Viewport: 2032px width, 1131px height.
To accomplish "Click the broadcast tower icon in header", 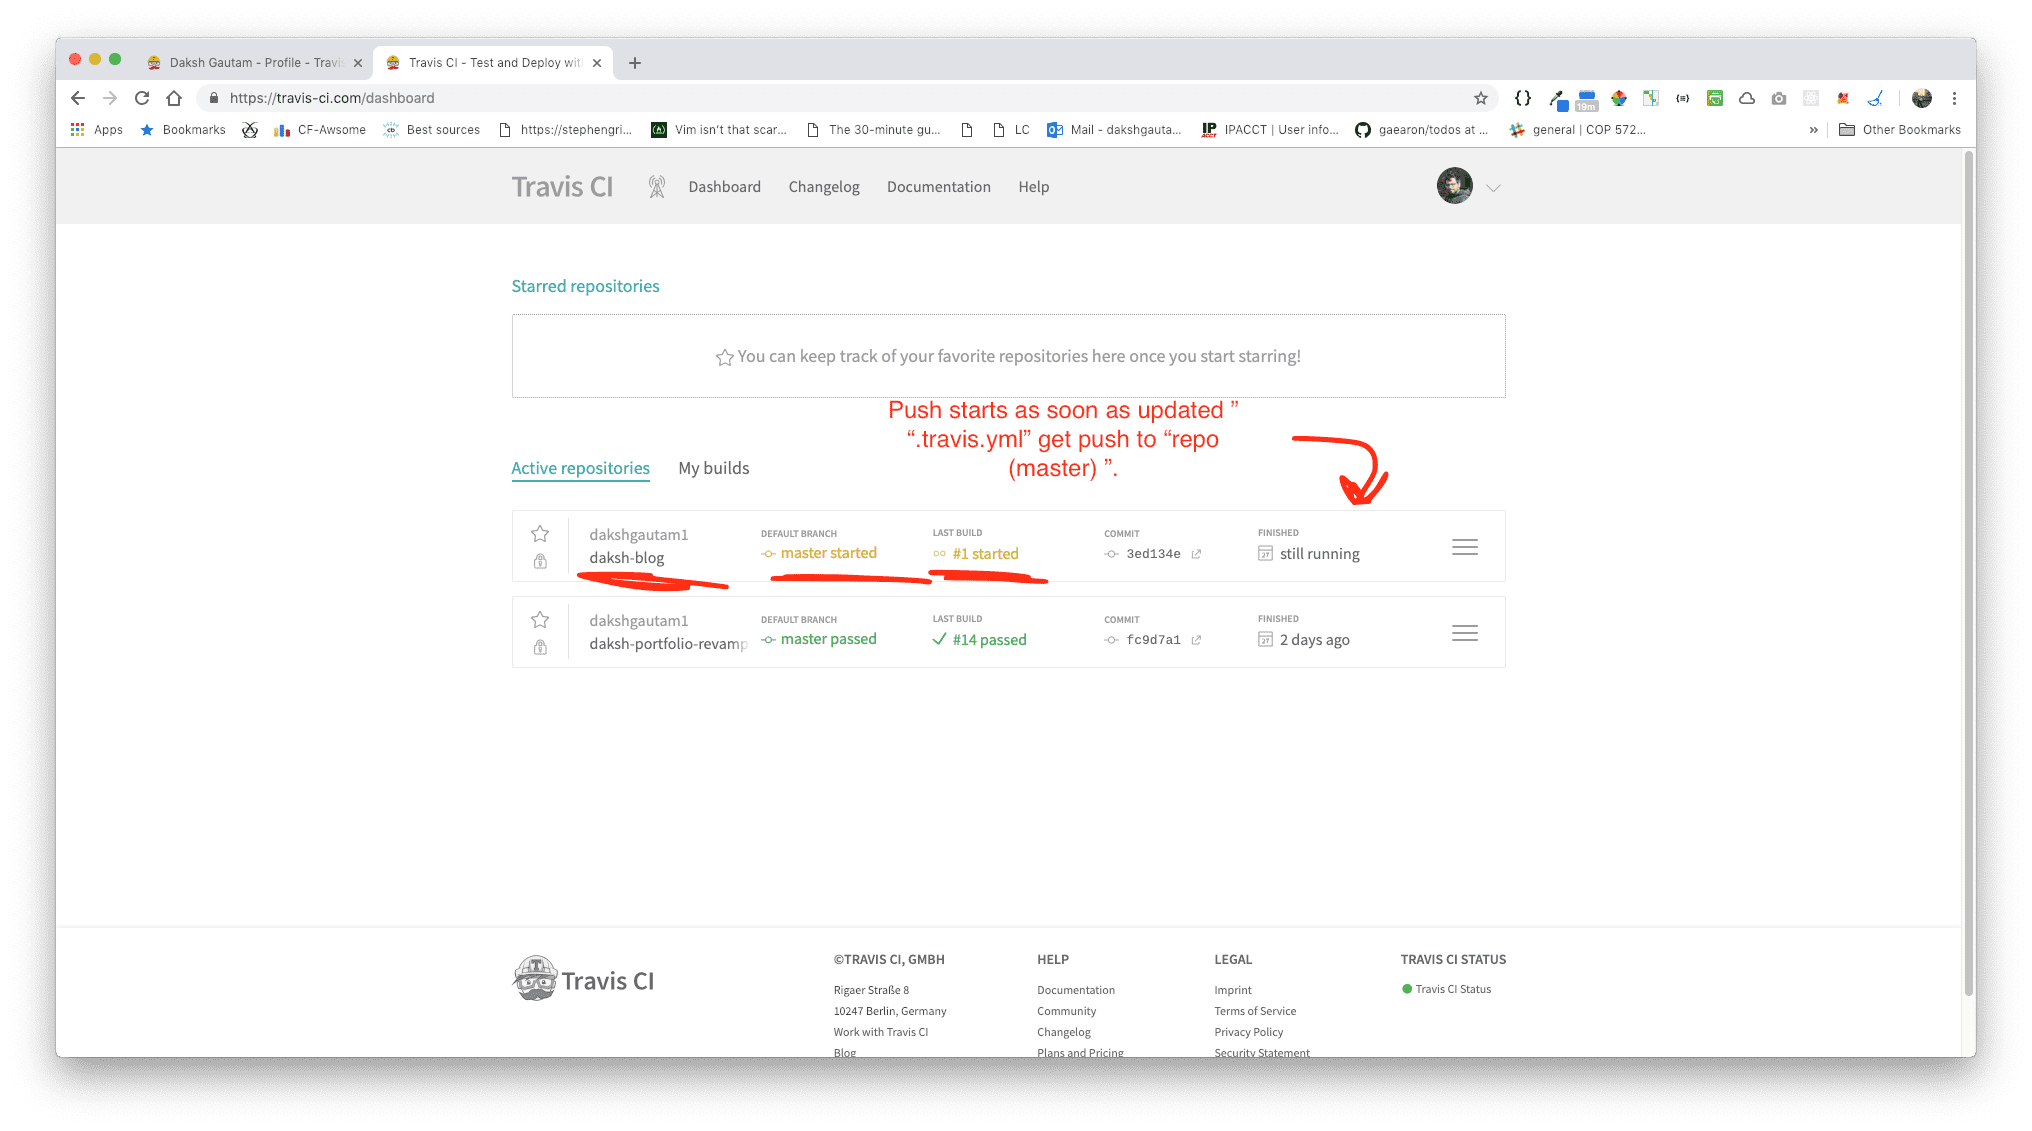I will click(656, 186).
